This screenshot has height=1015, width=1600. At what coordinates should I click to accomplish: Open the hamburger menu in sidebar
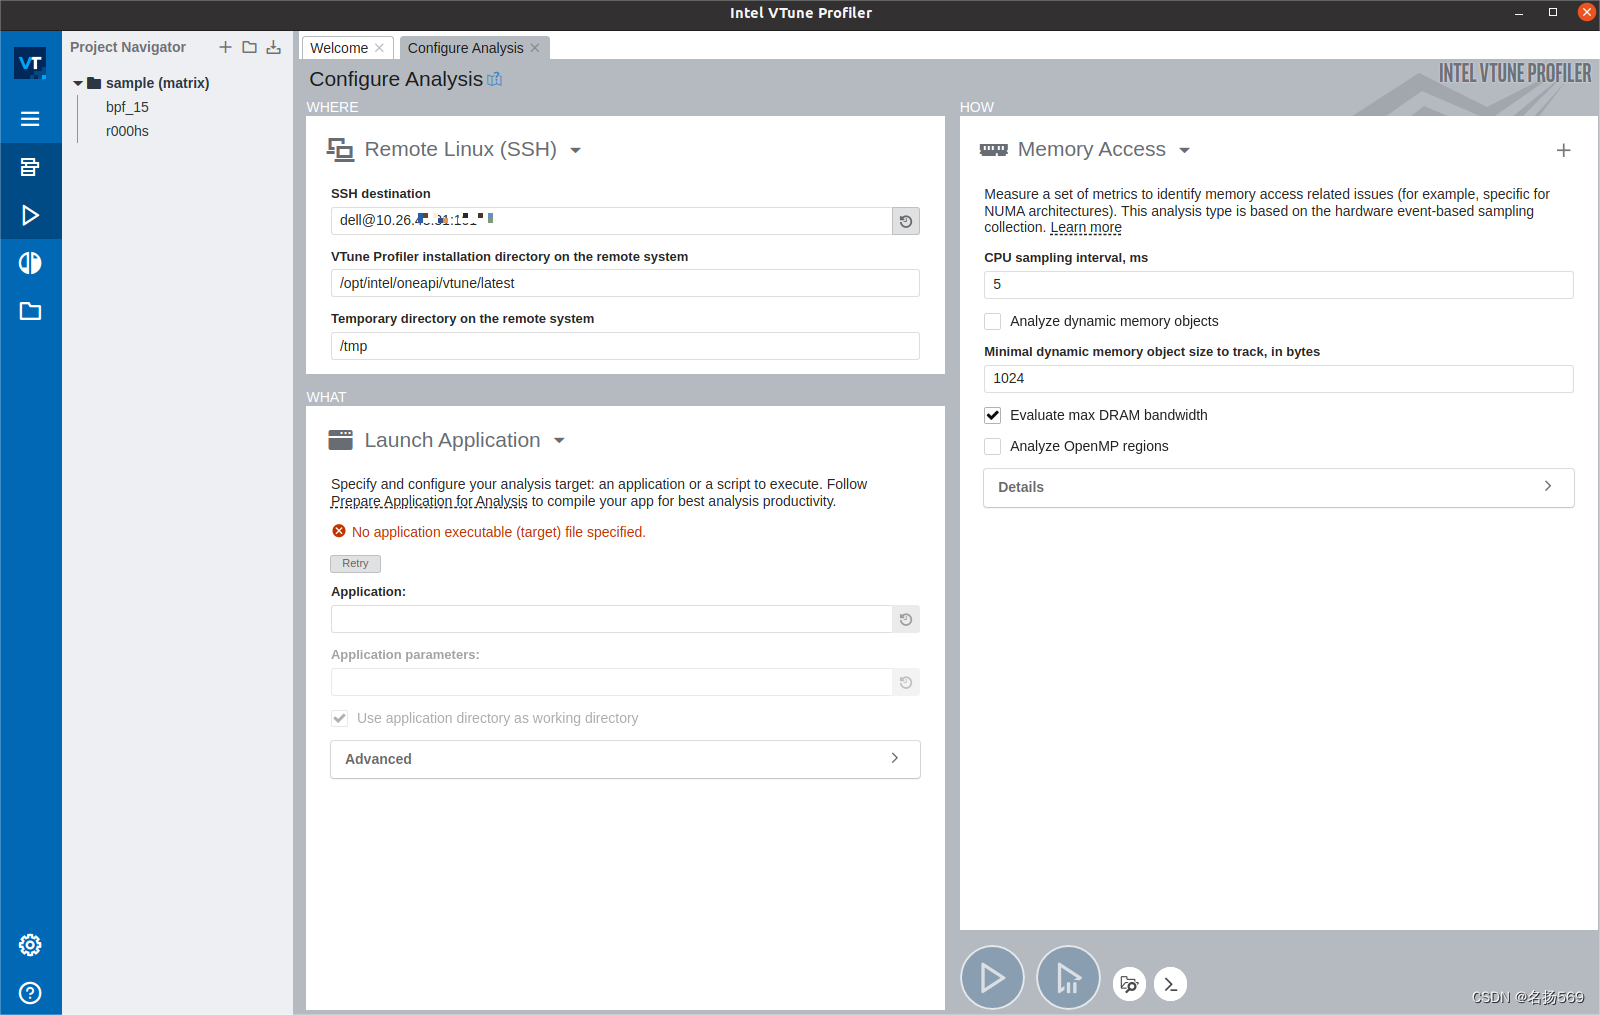coord(30,119)
